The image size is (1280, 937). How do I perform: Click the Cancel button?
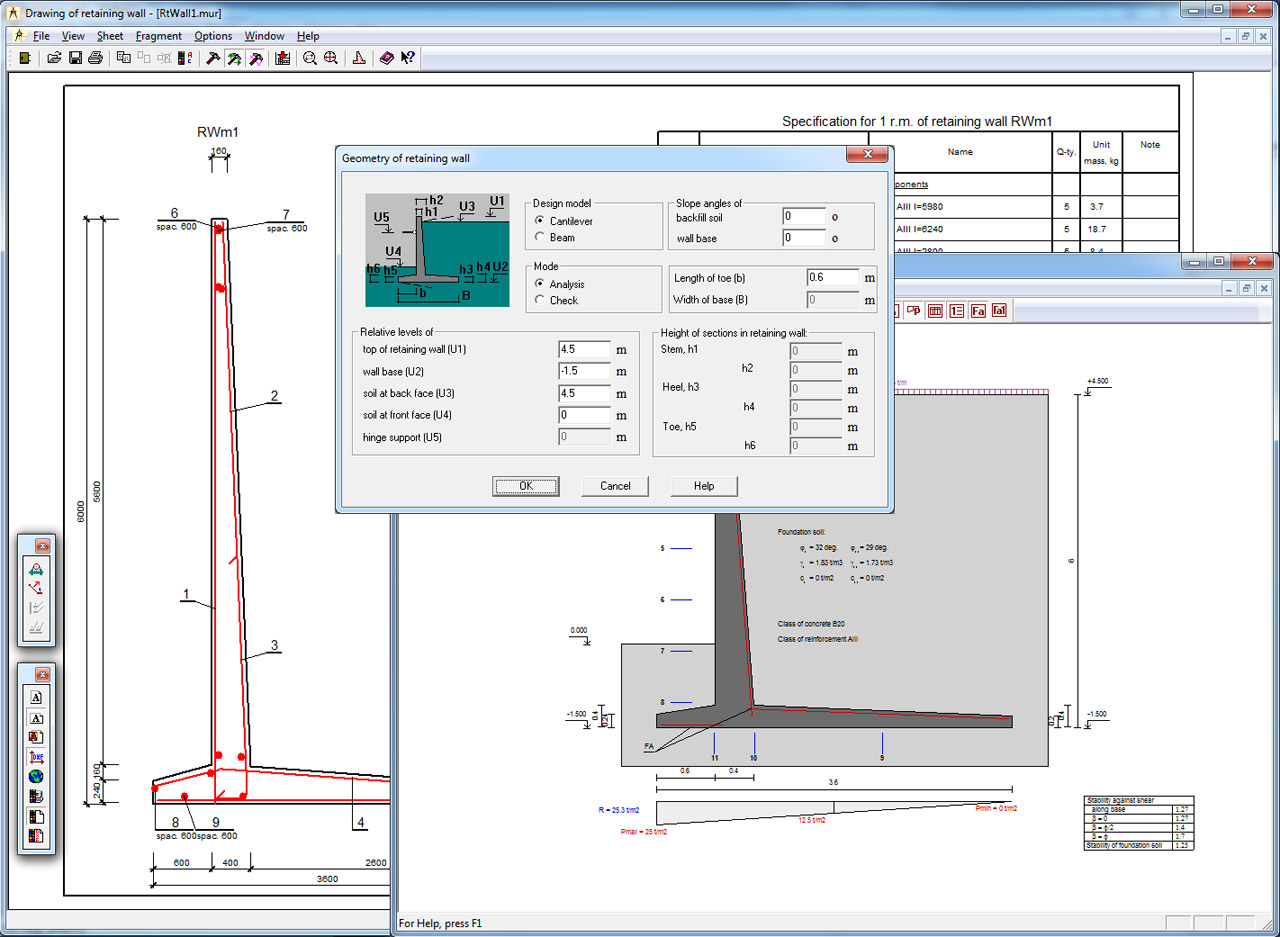click(615, 486)
